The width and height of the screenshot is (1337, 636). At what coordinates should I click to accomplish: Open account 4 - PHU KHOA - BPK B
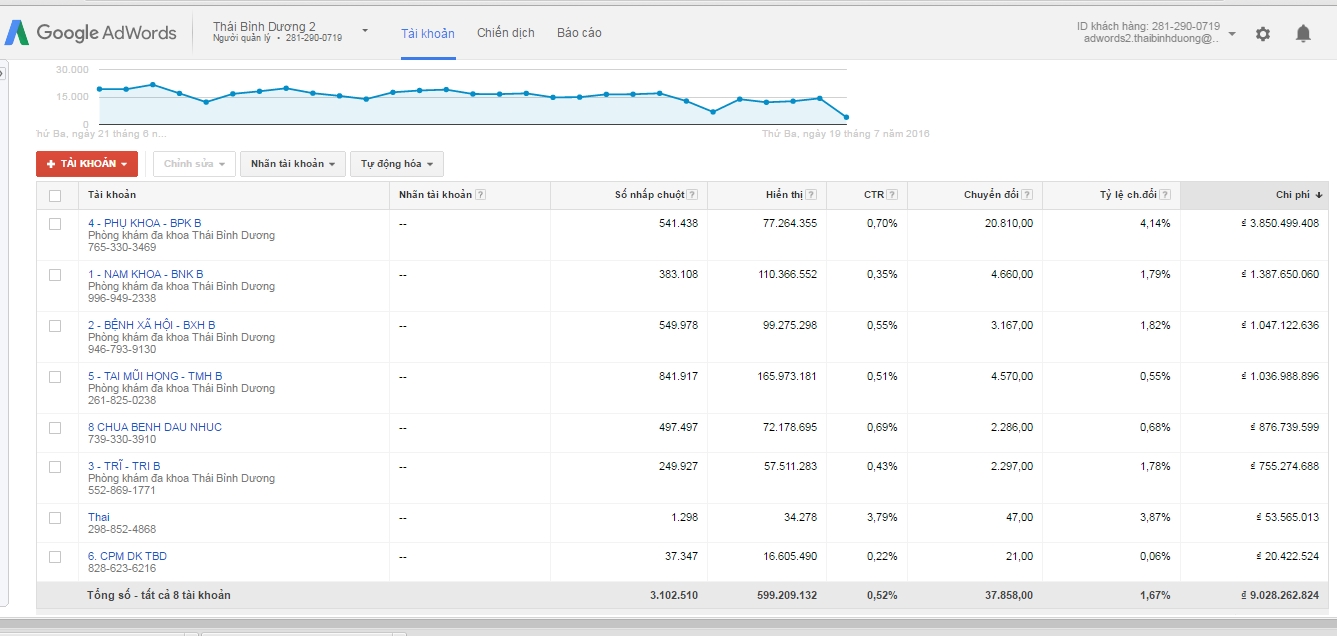[145, 223]
